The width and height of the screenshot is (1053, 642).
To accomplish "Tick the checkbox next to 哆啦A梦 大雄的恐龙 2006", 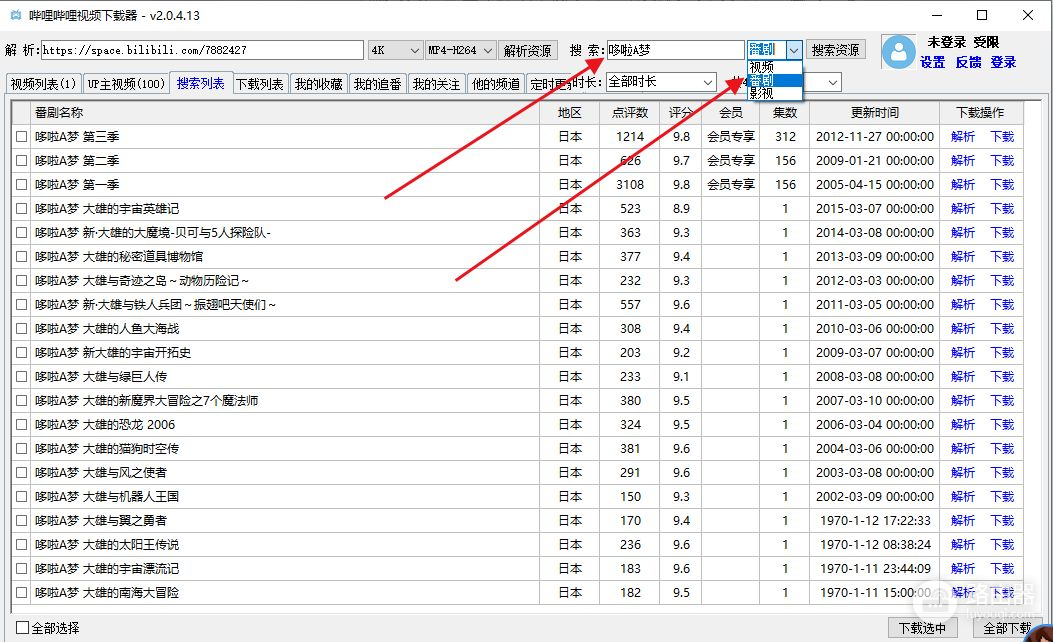I will [21, 425].
